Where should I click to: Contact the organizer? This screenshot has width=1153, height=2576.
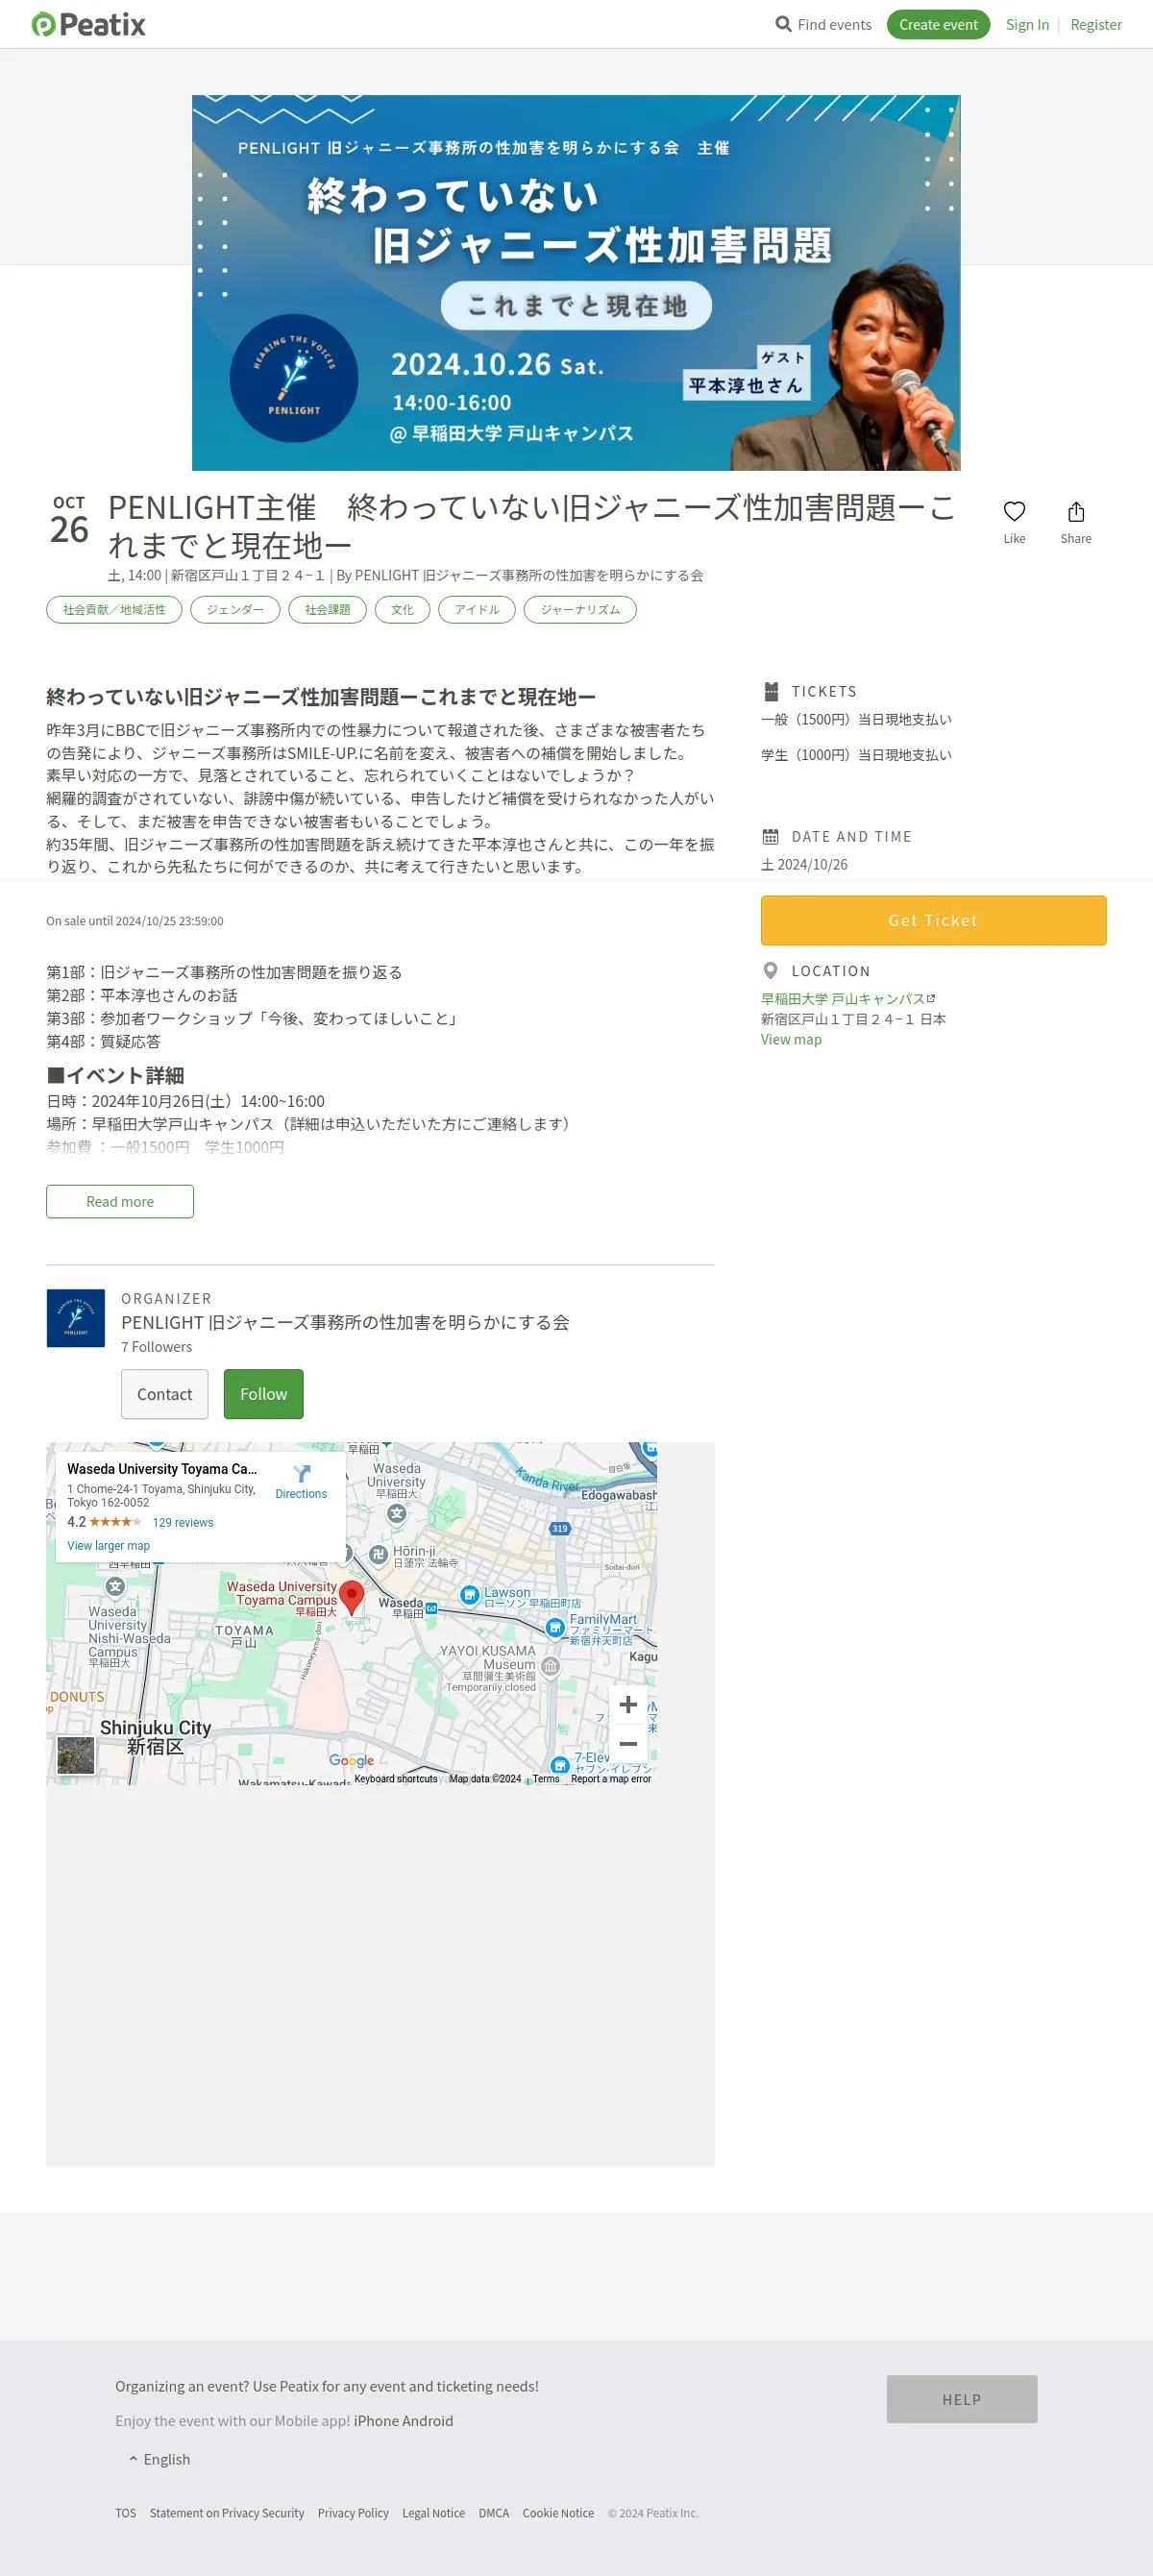[165, 1394]
